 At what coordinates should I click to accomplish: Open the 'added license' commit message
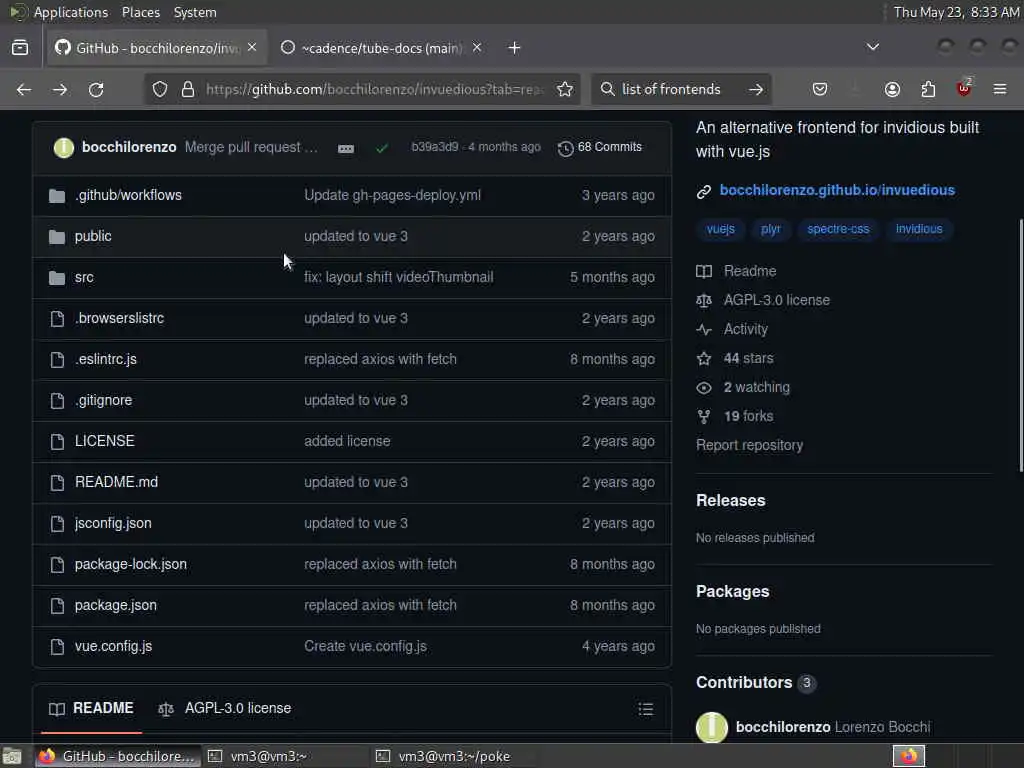click(x=347, y=441)
